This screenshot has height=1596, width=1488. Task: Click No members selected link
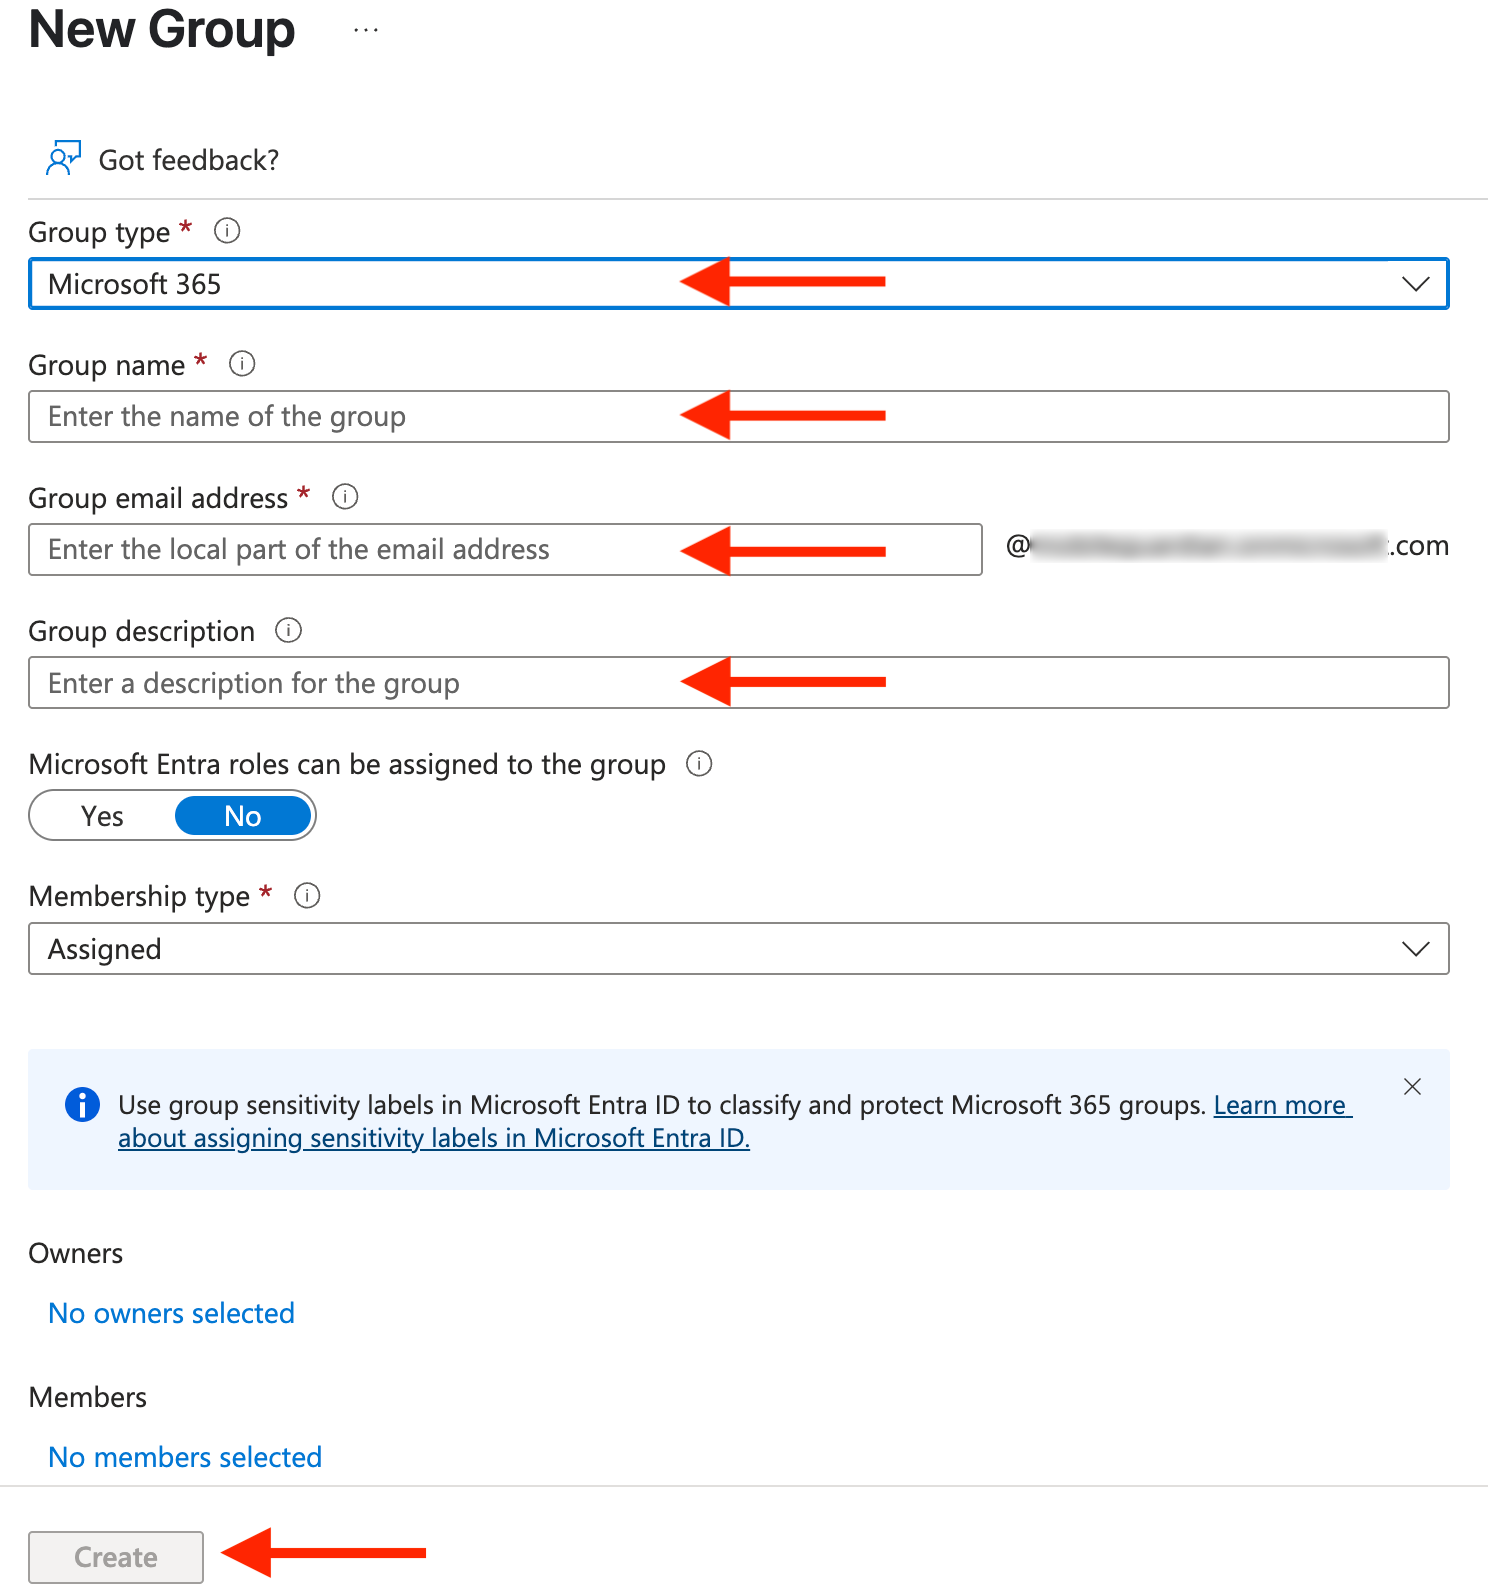pos(185,1457)
